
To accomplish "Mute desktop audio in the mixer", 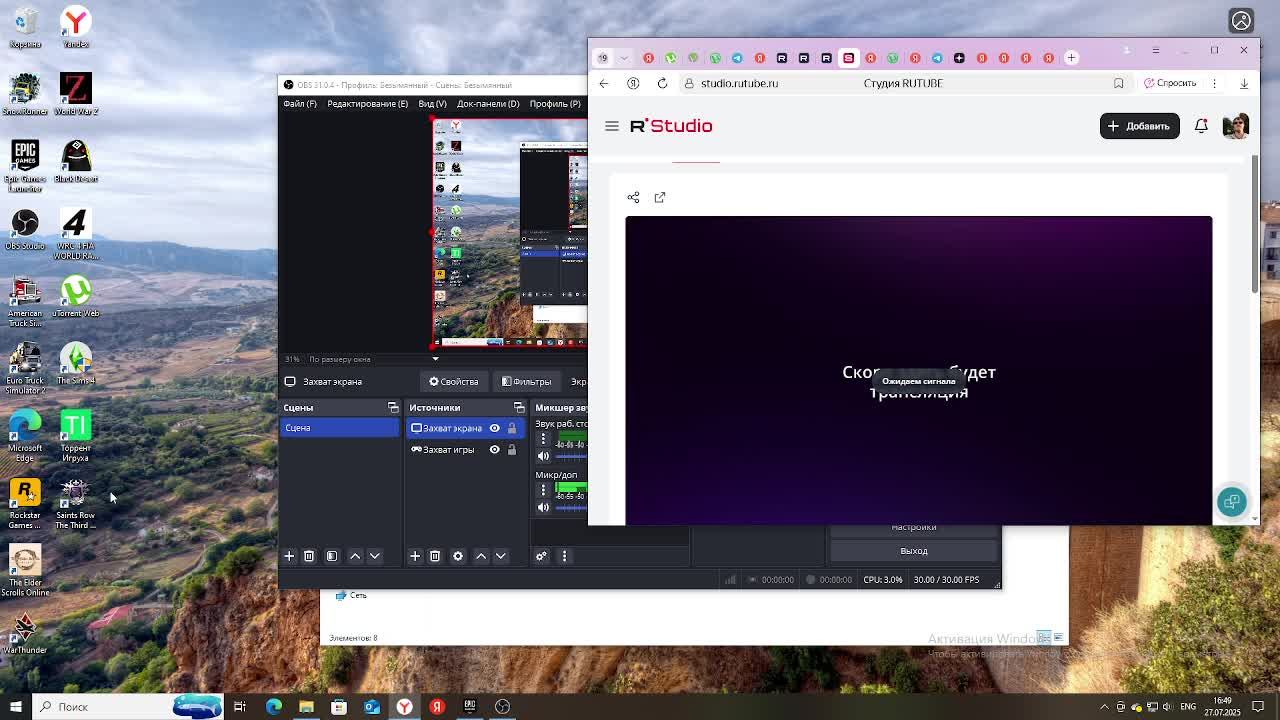I will (x=543, y=456).
